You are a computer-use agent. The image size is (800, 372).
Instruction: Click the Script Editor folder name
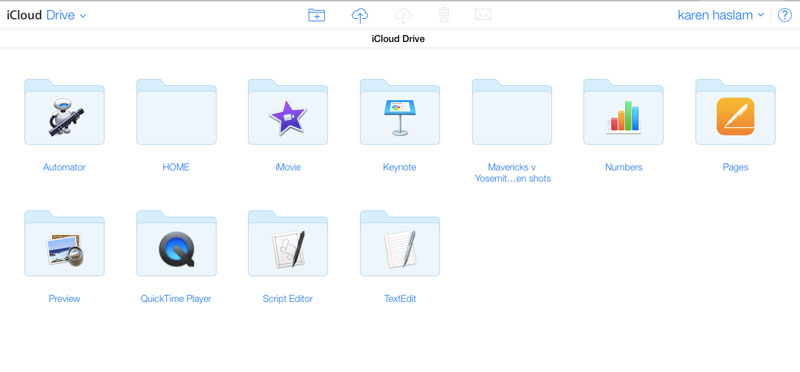[x=288, y=299]
